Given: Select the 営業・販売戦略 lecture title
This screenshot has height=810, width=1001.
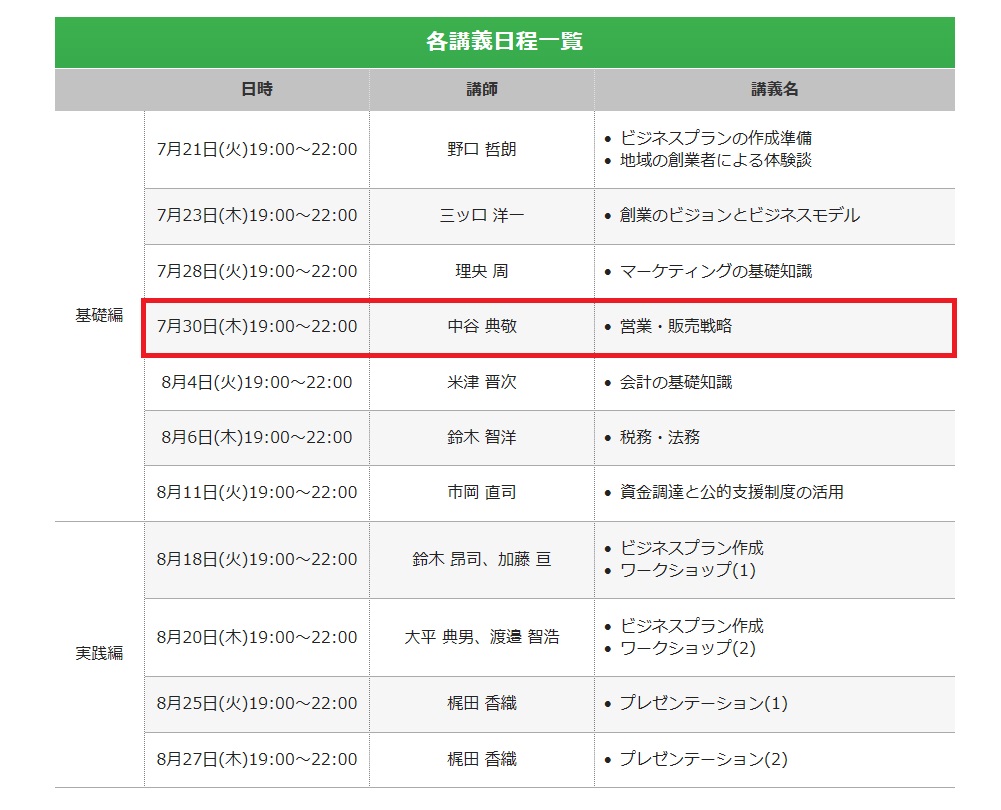Looking at the screenshot, I should pos(680,326).
